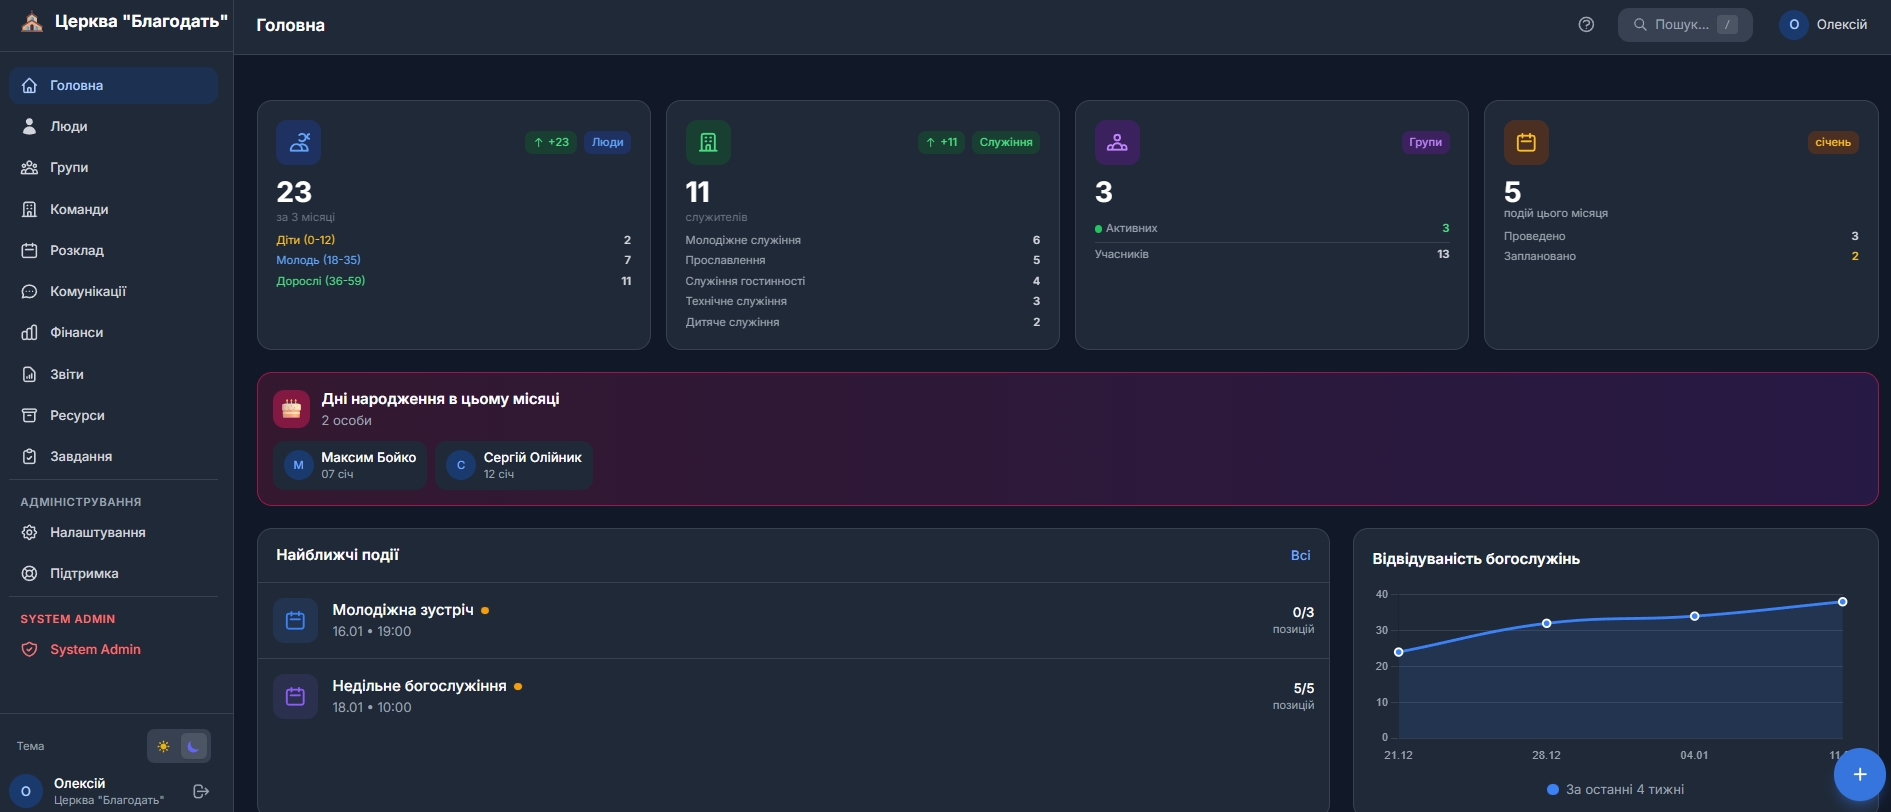Click the Олексій avatar in sidebar footer
1891x812 pixels.
[x=26, y=791]
